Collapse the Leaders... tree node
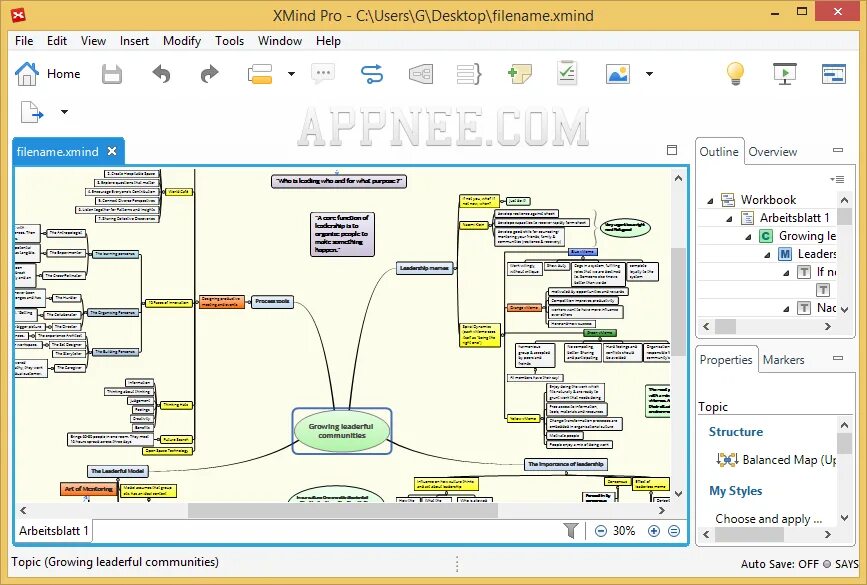The image size is (867, 585). 767,255
